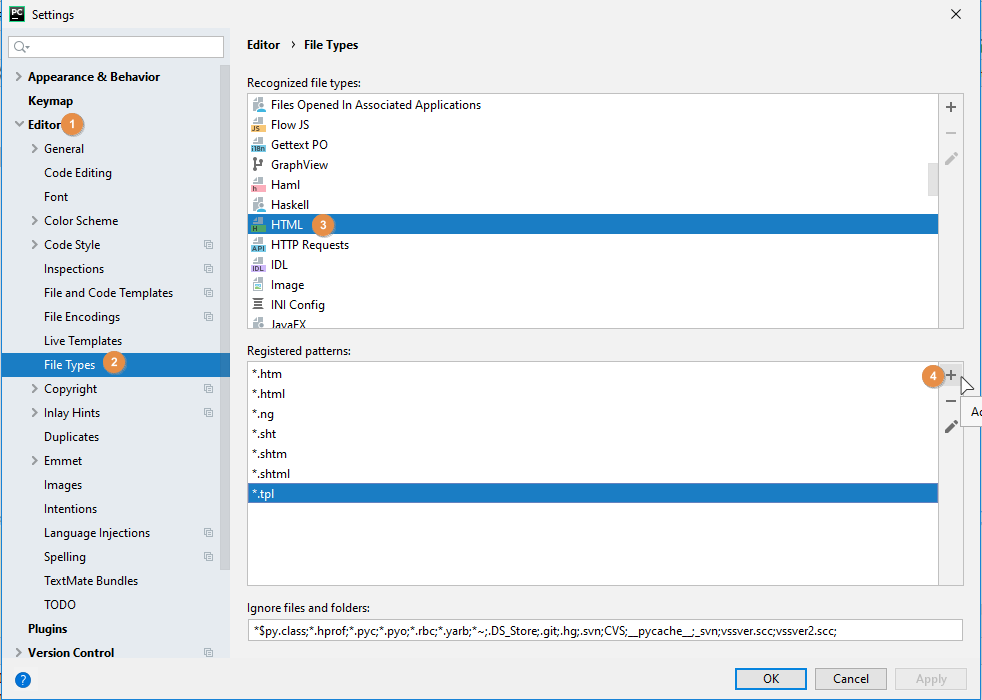
Task: Add a new recognized file type
Action: coord(951,107)
